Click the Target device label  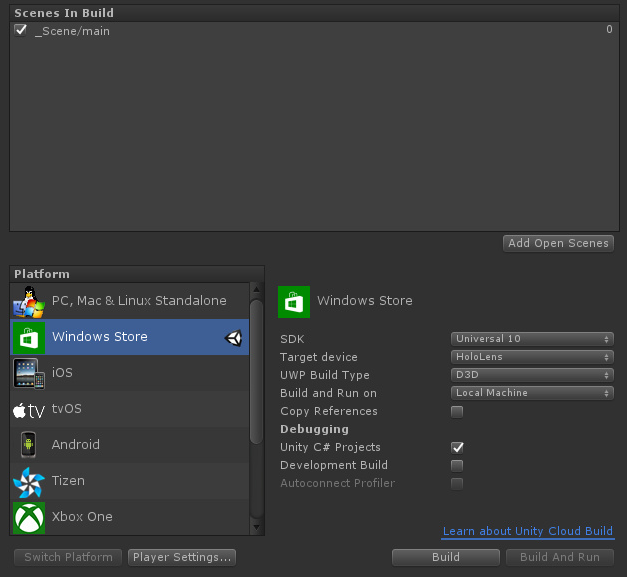click(x=319, y=357)
